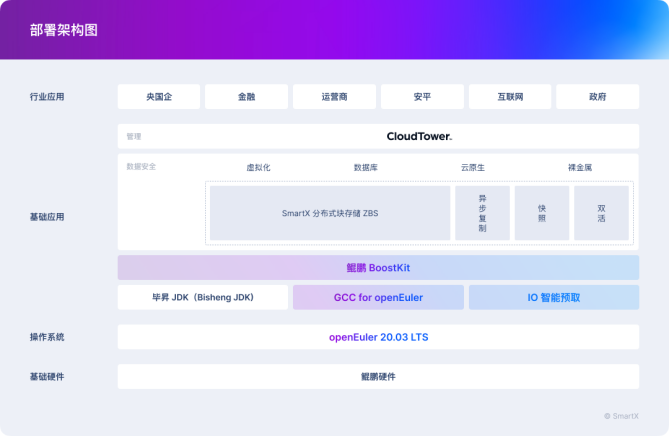Select the IO 智能预取 box
The width and height of the screenshot is (670, 437).
[x=553, y=297]
